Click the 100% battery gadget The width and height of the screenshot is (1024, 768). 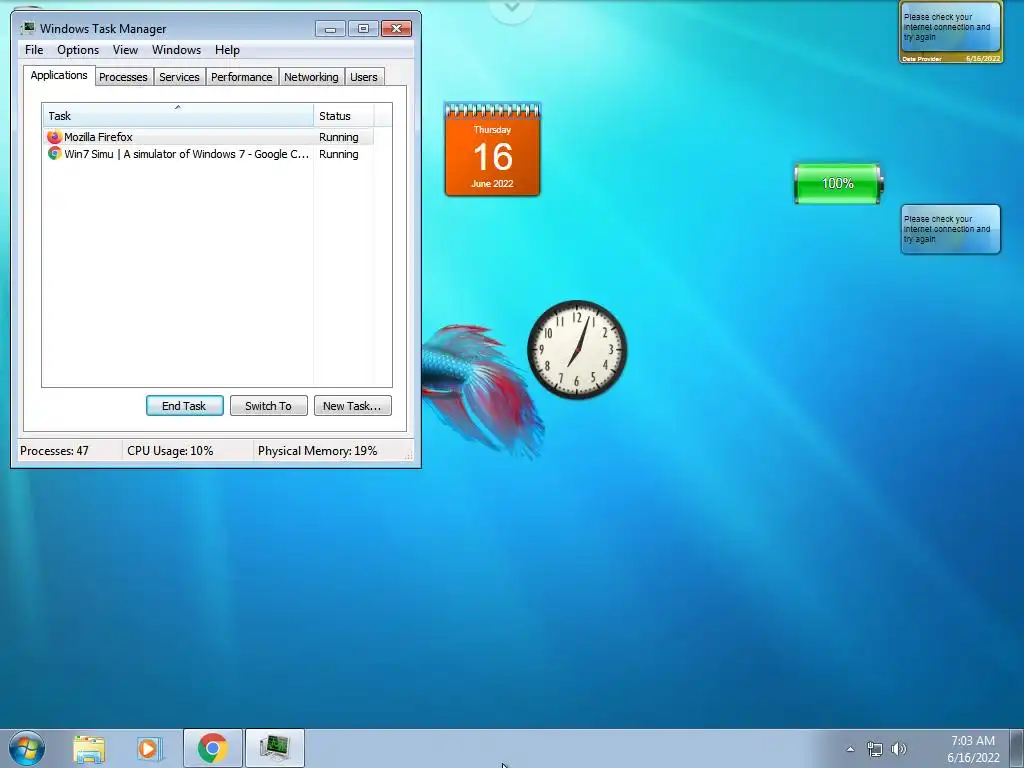(838, 184)
